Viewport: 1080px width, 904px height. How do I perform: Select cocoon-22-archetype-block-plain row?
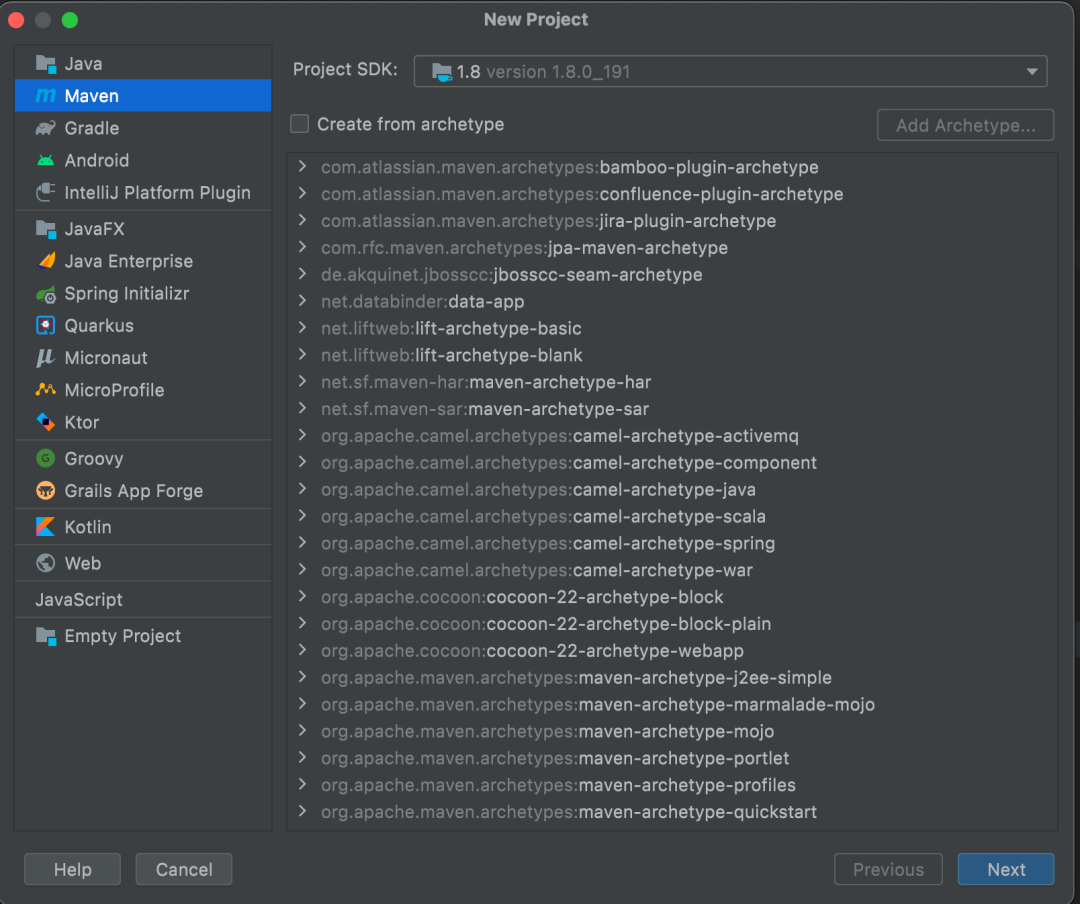(672, 624)
